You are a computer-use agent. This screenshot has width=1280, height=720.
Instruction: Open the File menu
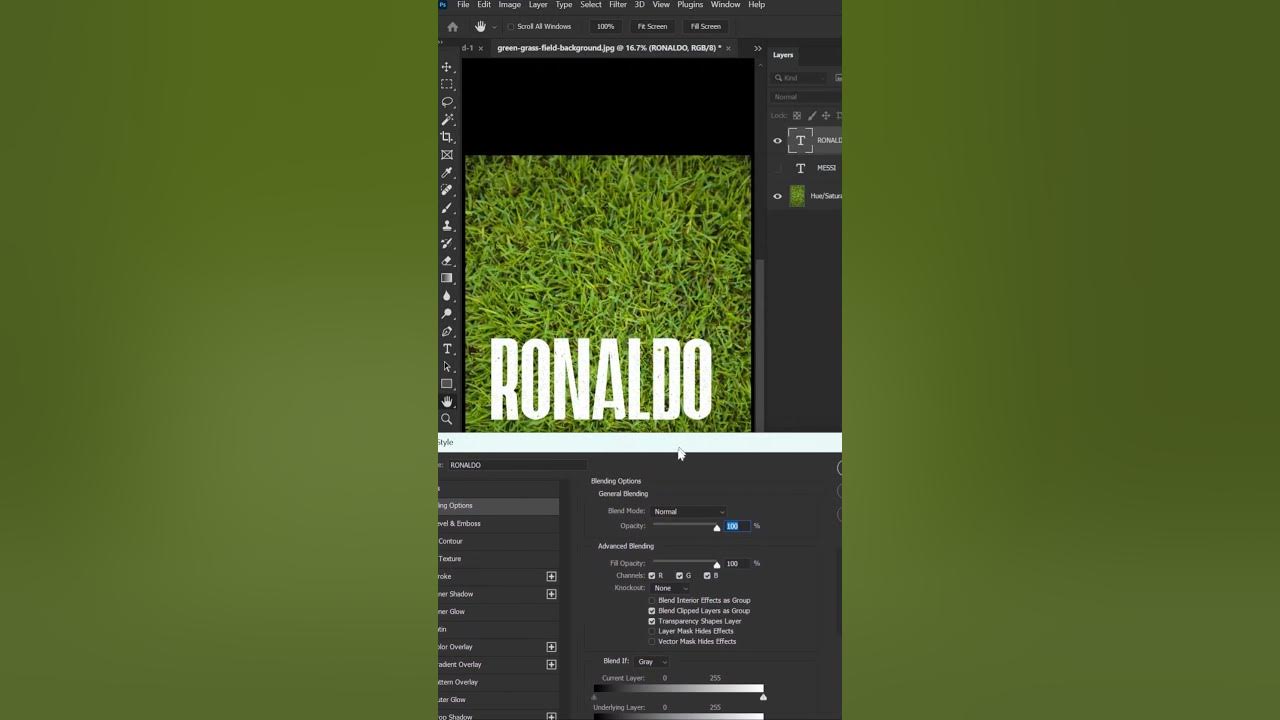[x=463, y=5]
